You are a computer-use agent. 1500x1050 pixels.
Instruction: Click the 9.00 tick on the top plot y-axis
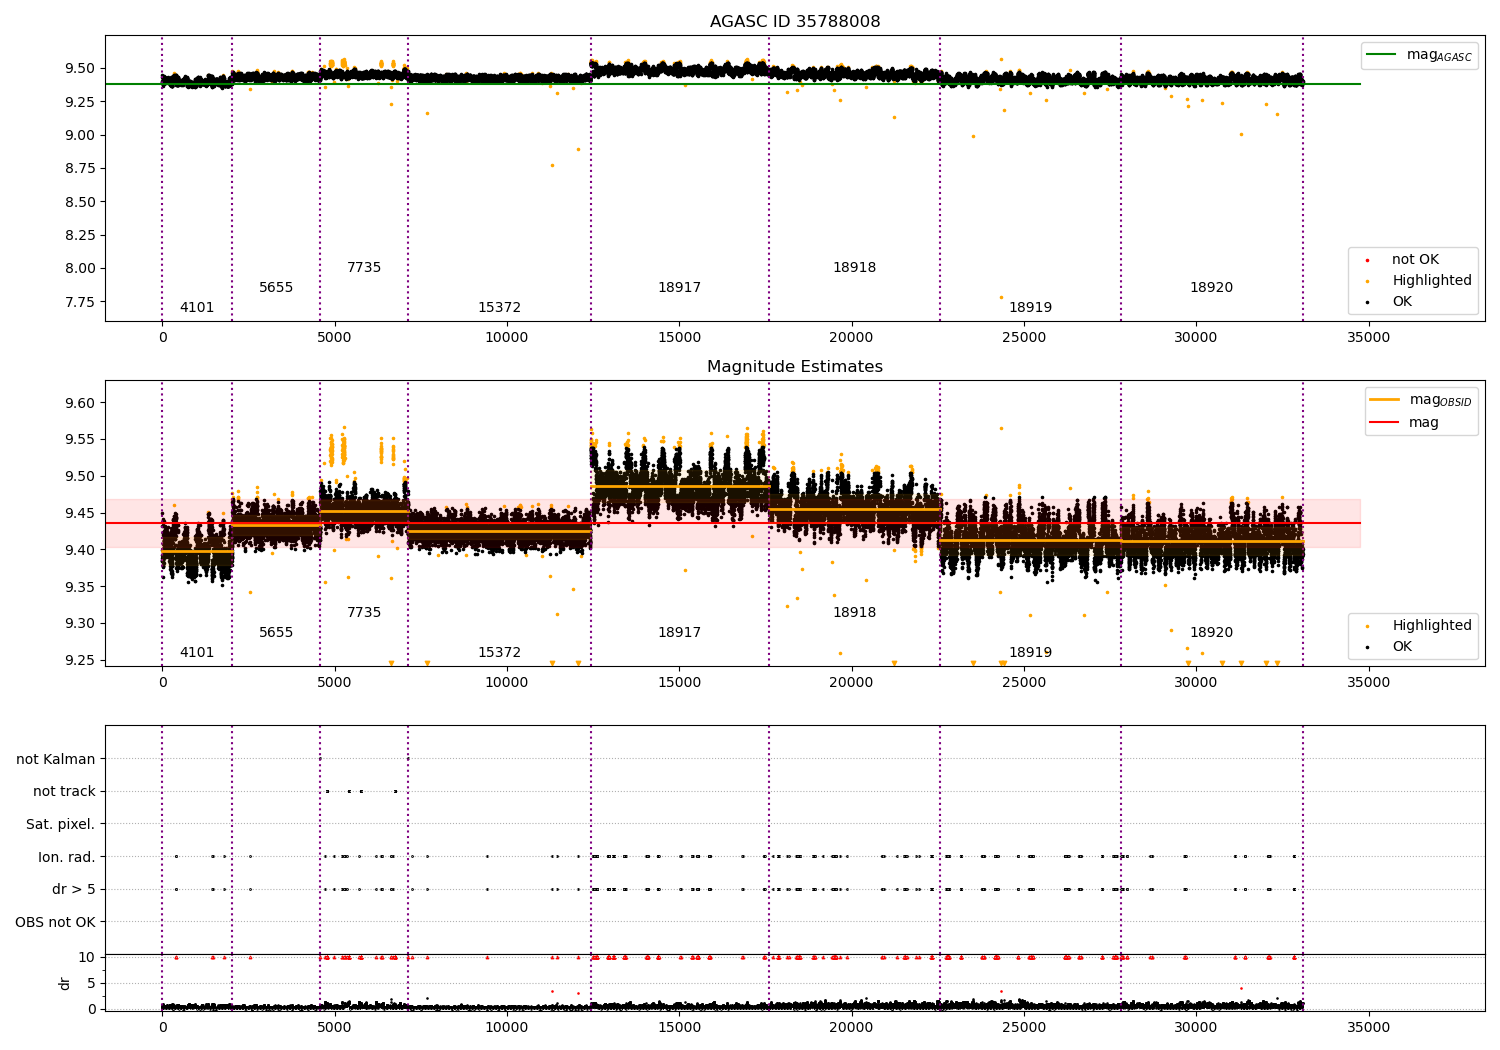point(80,135)
